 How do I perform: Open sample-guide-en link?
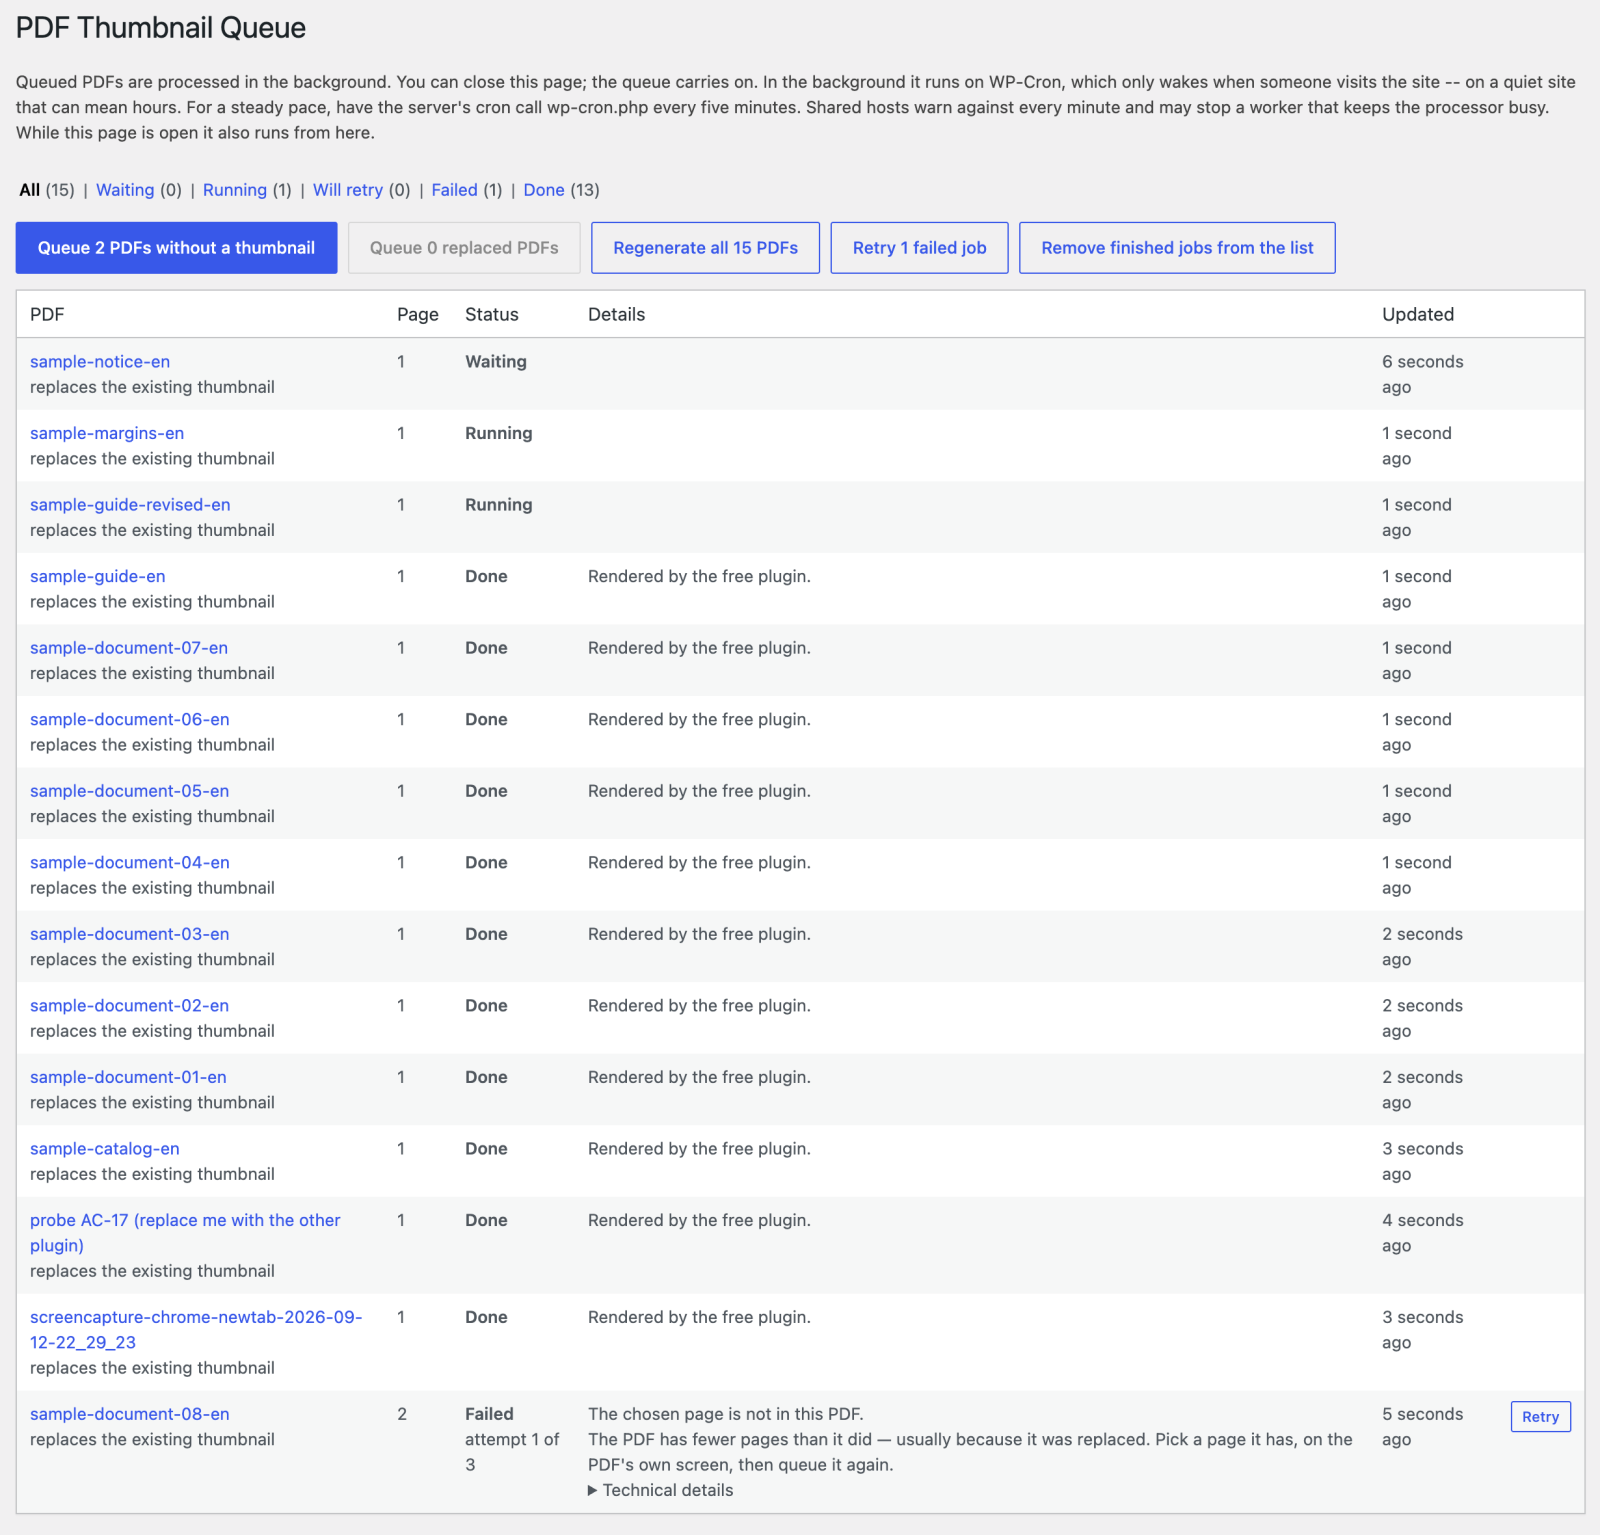coord(98,577)
